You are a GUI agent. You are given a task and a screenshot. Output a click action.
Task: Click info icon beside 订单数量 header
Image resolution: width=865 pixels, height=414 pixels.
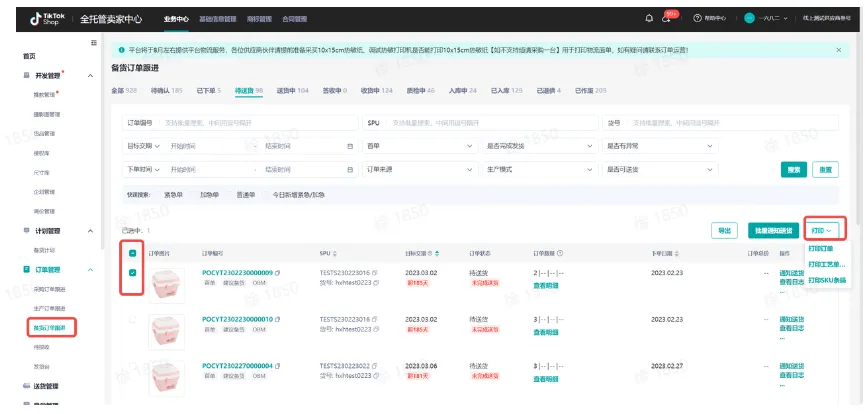click(x=560, y=253)
